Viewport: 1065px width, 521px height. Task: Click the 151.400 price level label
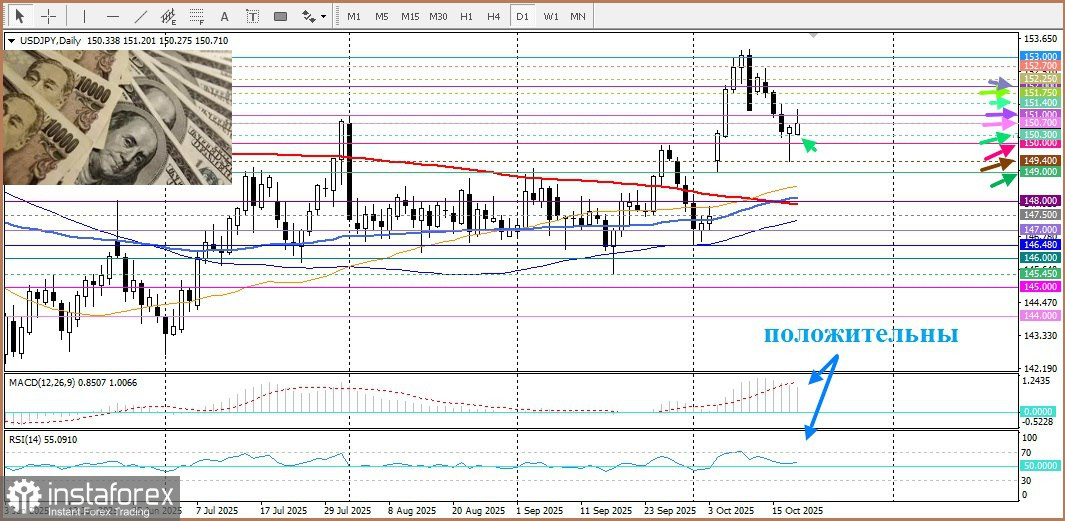pos(1040,103)
